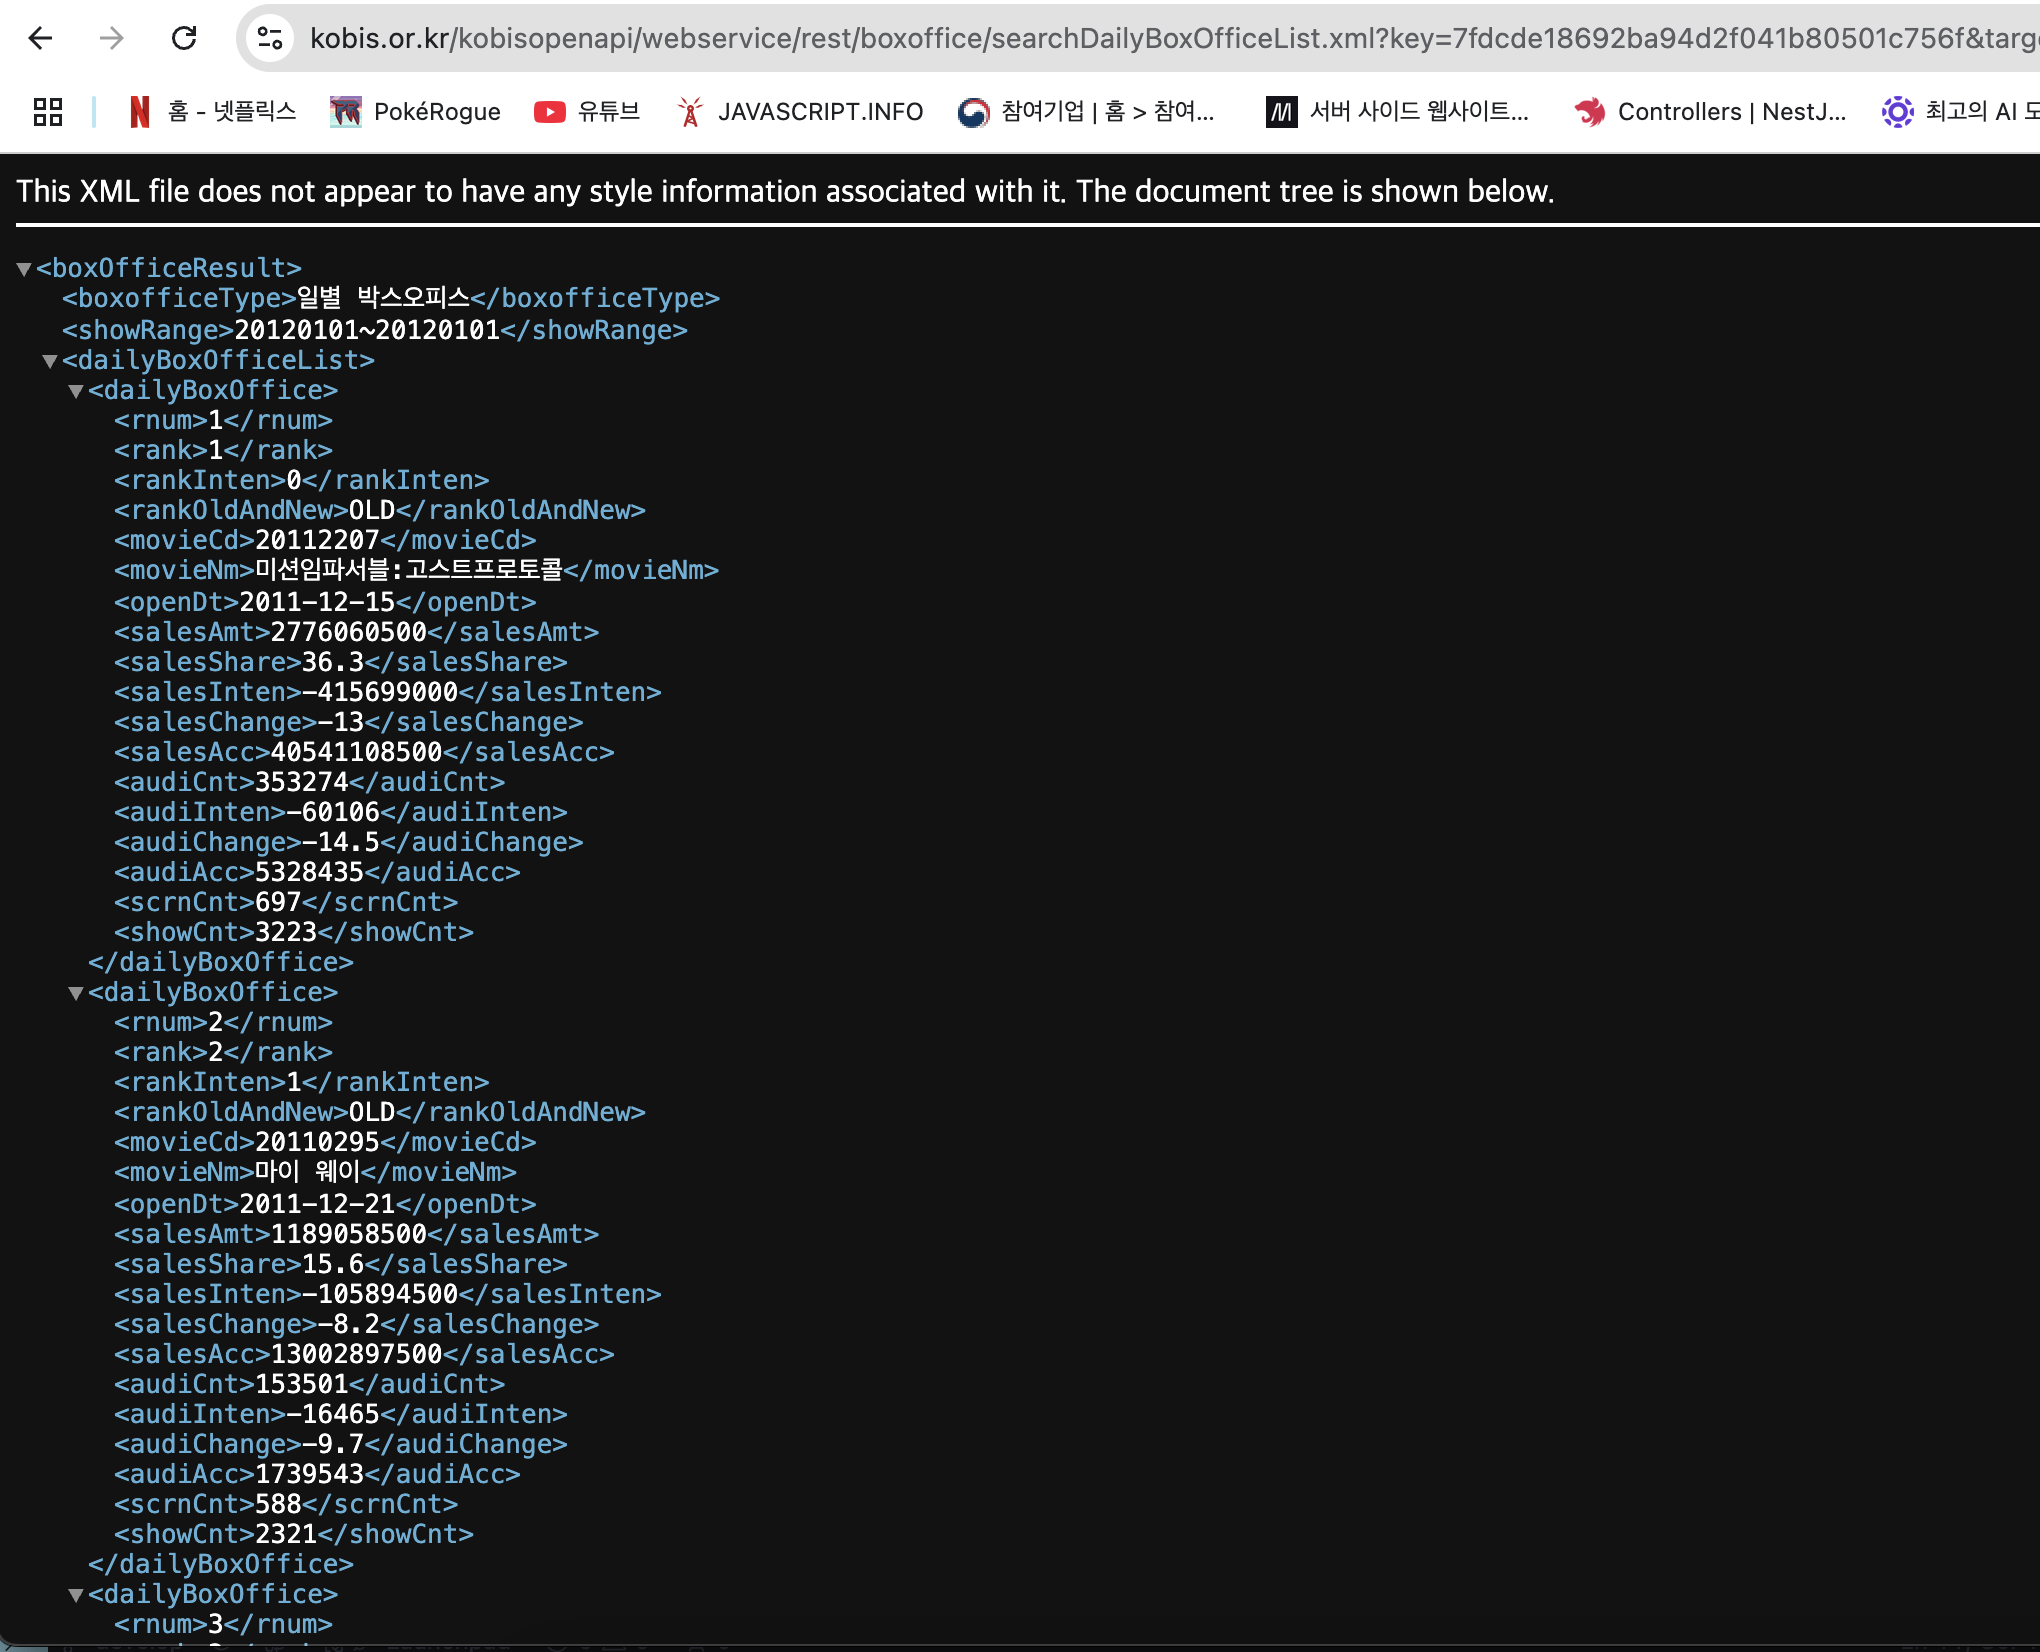Open site information icon in address bar

pos(270,38)
